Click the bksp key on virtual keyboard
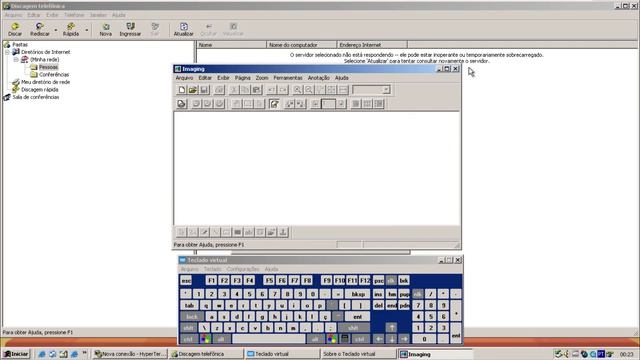Viewport: 640px width, 360px height. click(358, 294)
